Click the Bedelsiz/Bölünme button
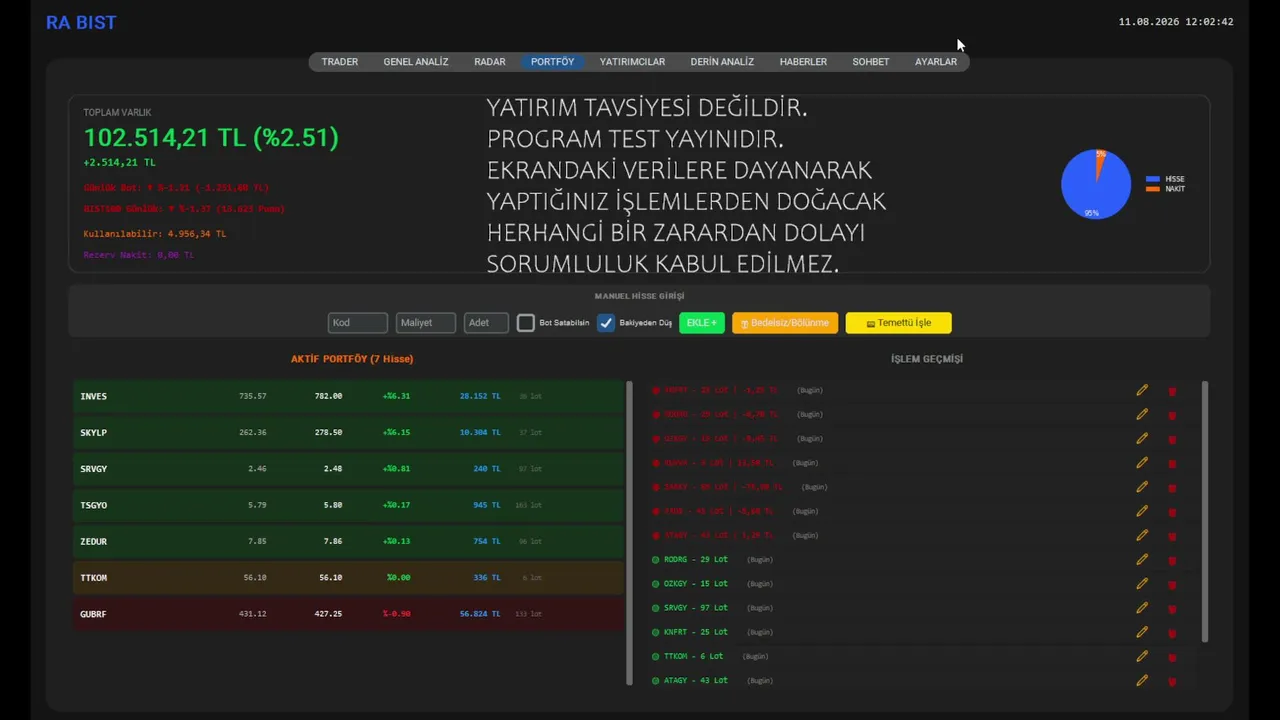1280x720 pixels. click(785, 323)
